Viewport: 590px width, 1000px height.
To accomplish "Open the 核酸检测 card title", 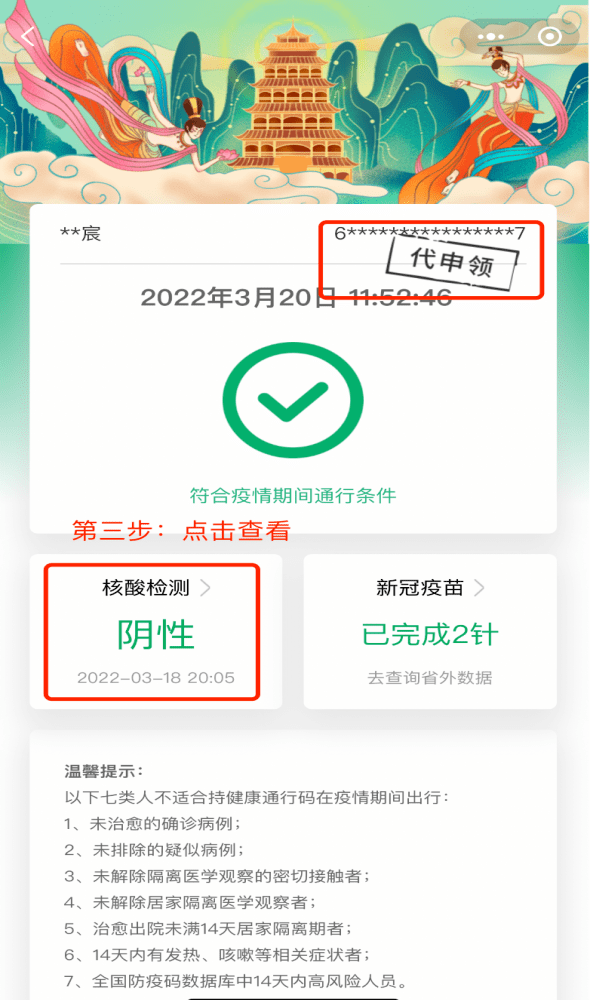I will [146, 587].
